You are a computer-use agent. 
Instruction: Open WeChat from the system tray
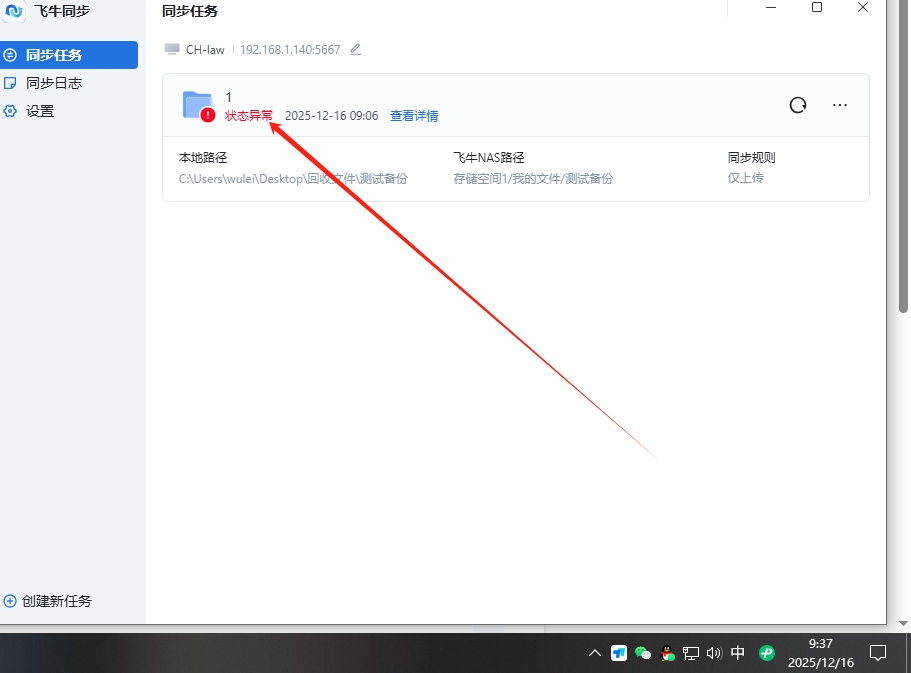[x=643, y=653]
